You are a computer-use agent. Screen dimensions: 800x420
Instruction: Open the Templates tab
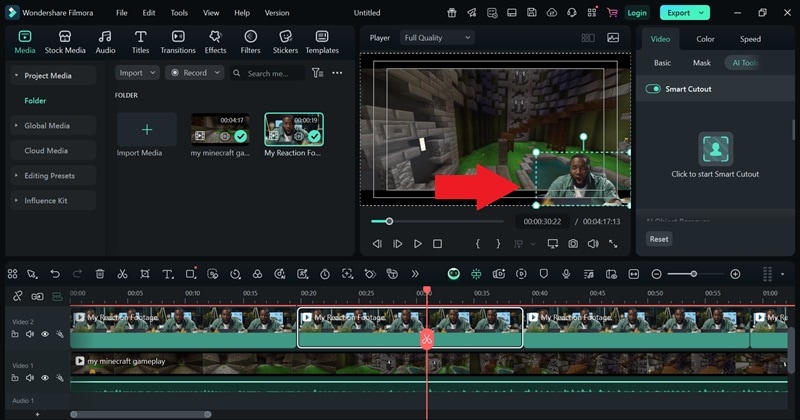[x=322, y=42]
